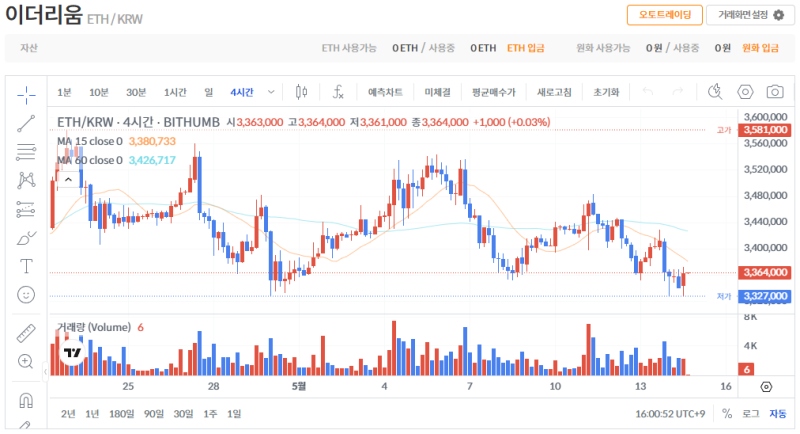
Task: Click the high price label 3,581,000
Action: click(765, 130)
